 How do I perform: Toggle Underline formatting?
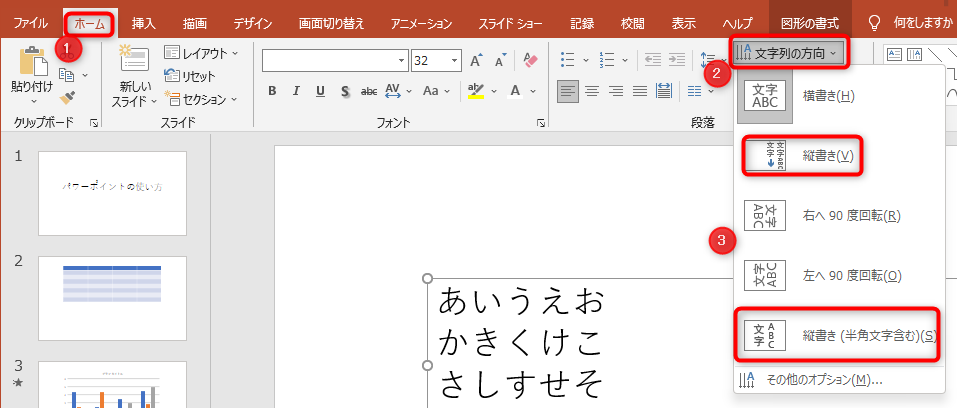pyautogui.click(x=320, y=91)
